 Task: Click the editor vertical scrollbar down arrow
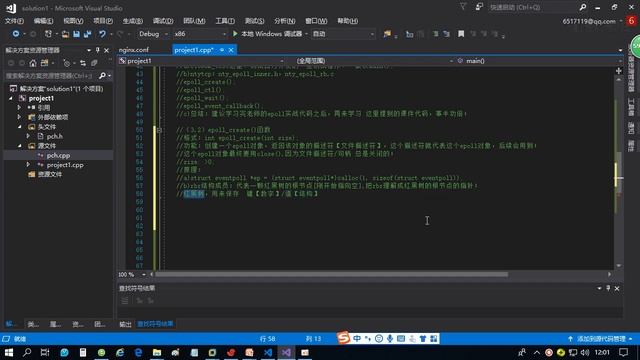tap(619, 265)
